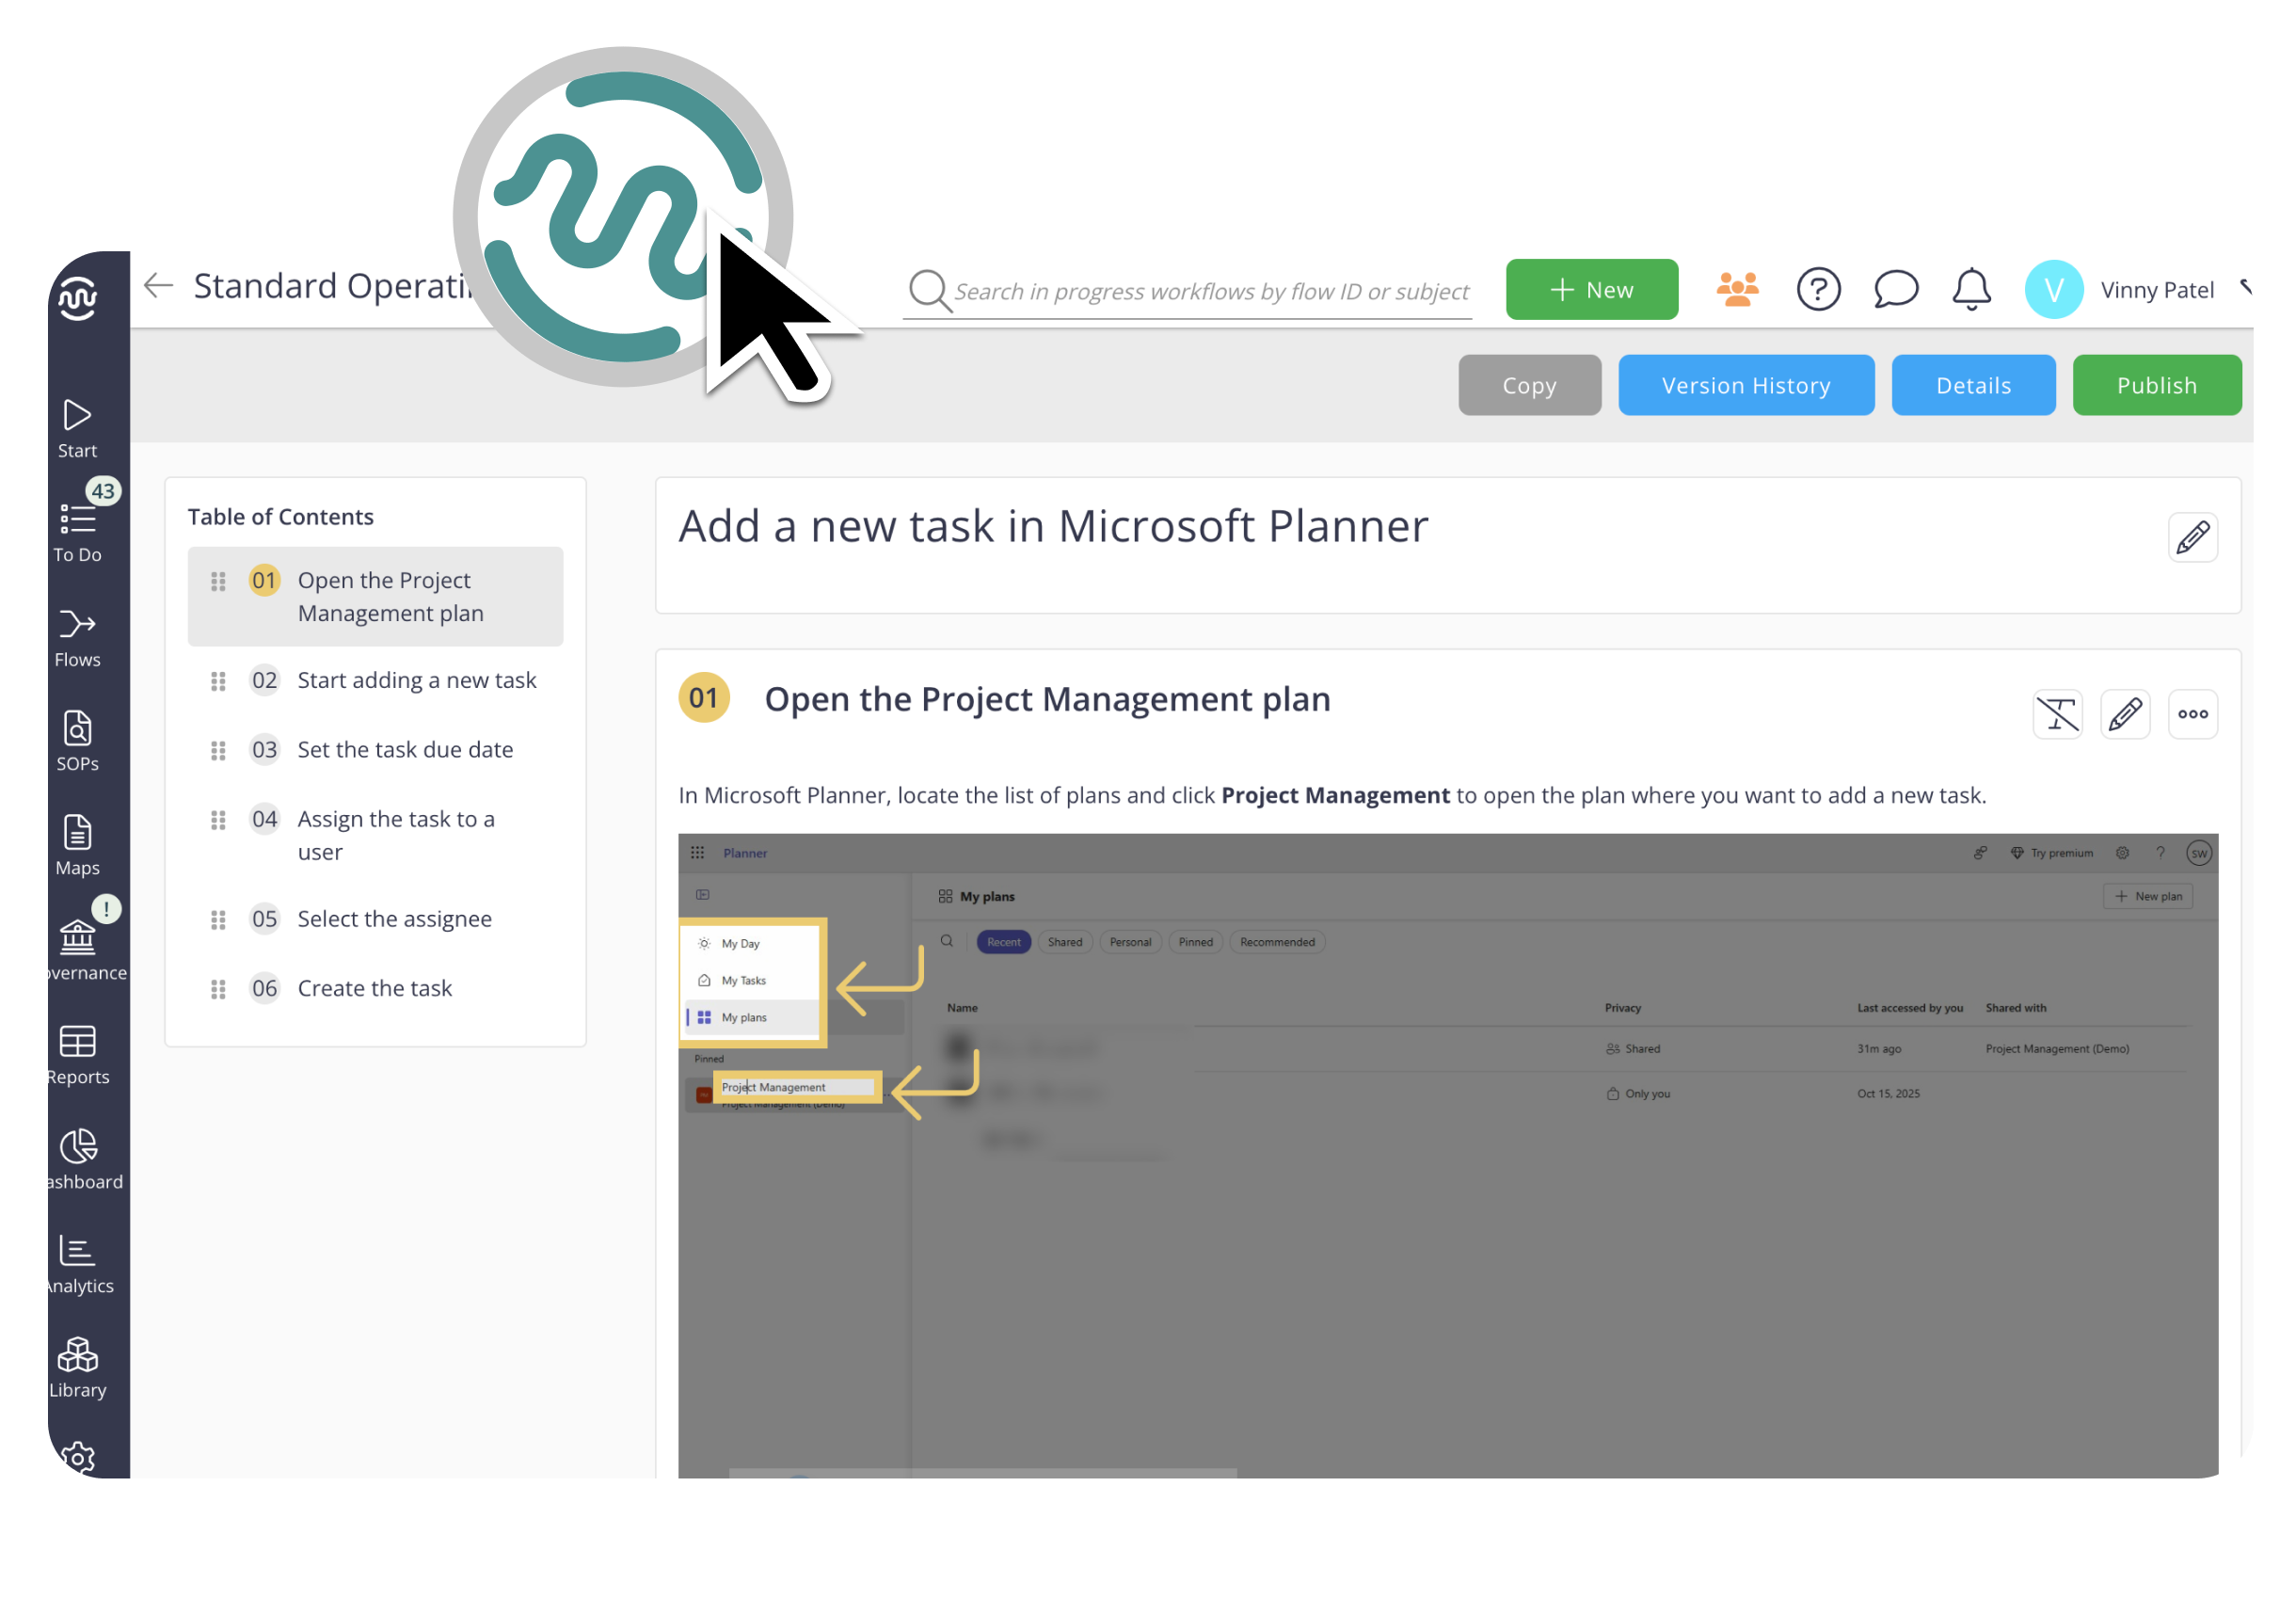
Task: Open the chat bubble icon
Action: tap(1895, 290)
